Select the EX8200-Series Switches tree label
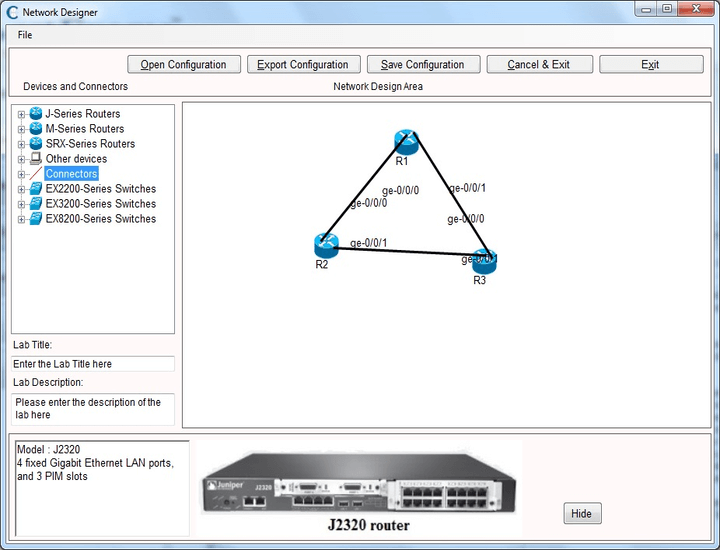This screenshot has width=720, height=550. click(101, 219)
